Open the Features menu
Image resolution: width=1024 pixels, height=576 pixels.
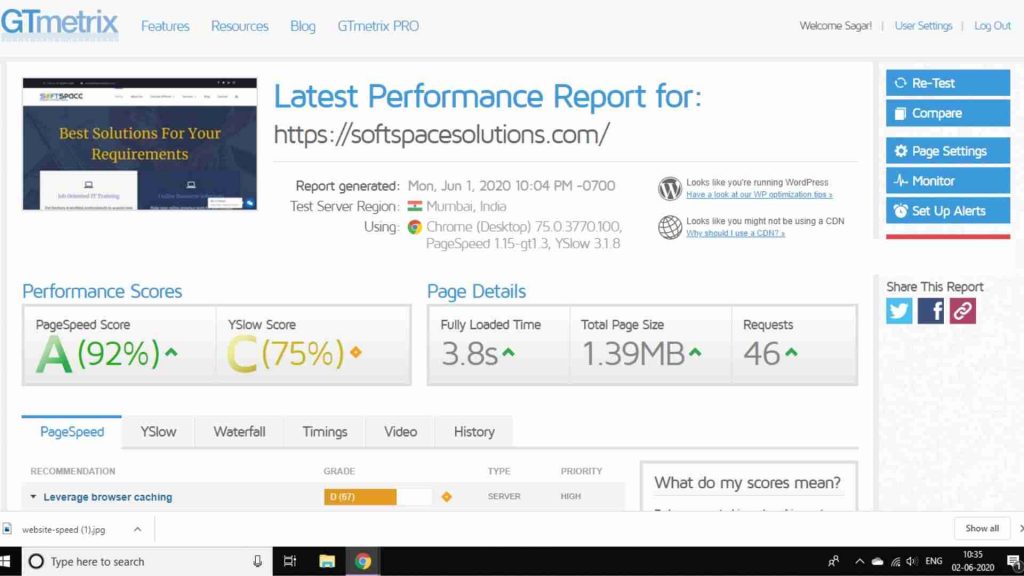pos(165,26)
